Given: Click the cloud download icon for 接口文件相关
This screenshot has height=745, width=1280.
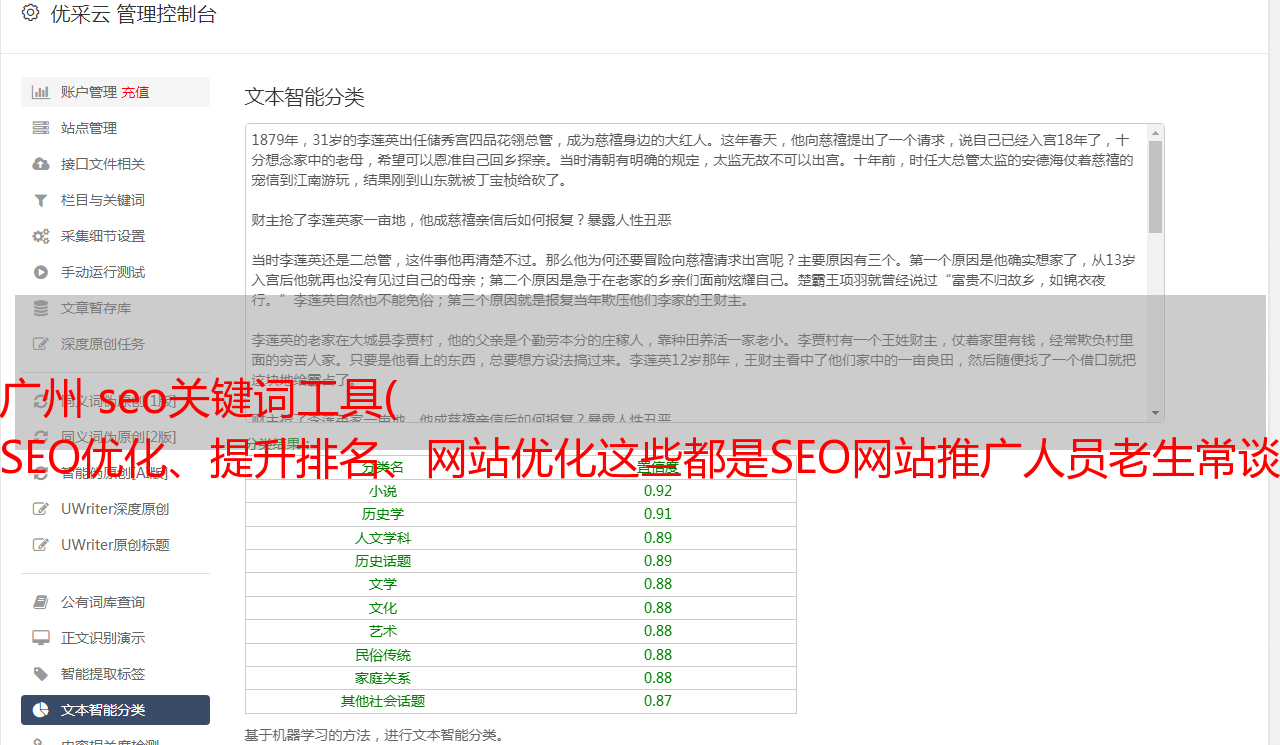Looking at the screenshot, I should pos(41,164).
